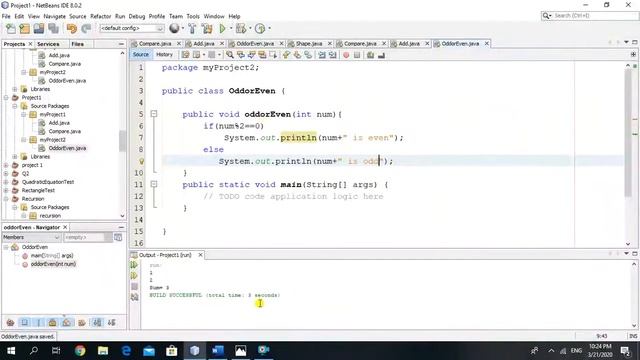Click the Shift Line Left icon in editor toolbar
This screenshot has height=360, width=640.
(322, 55)
